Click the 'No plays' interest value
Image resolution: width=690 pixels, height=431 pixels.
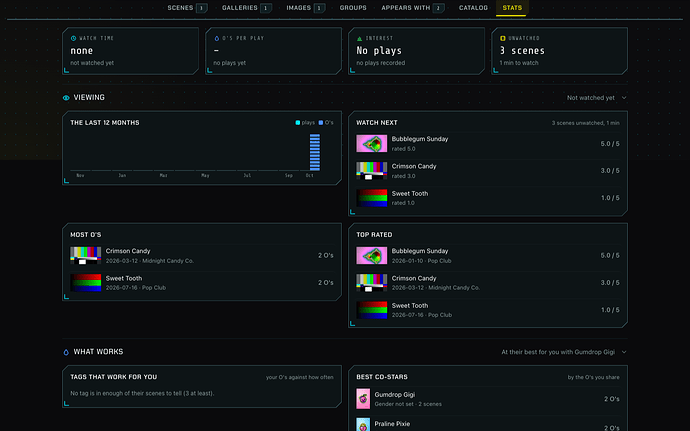379,51
